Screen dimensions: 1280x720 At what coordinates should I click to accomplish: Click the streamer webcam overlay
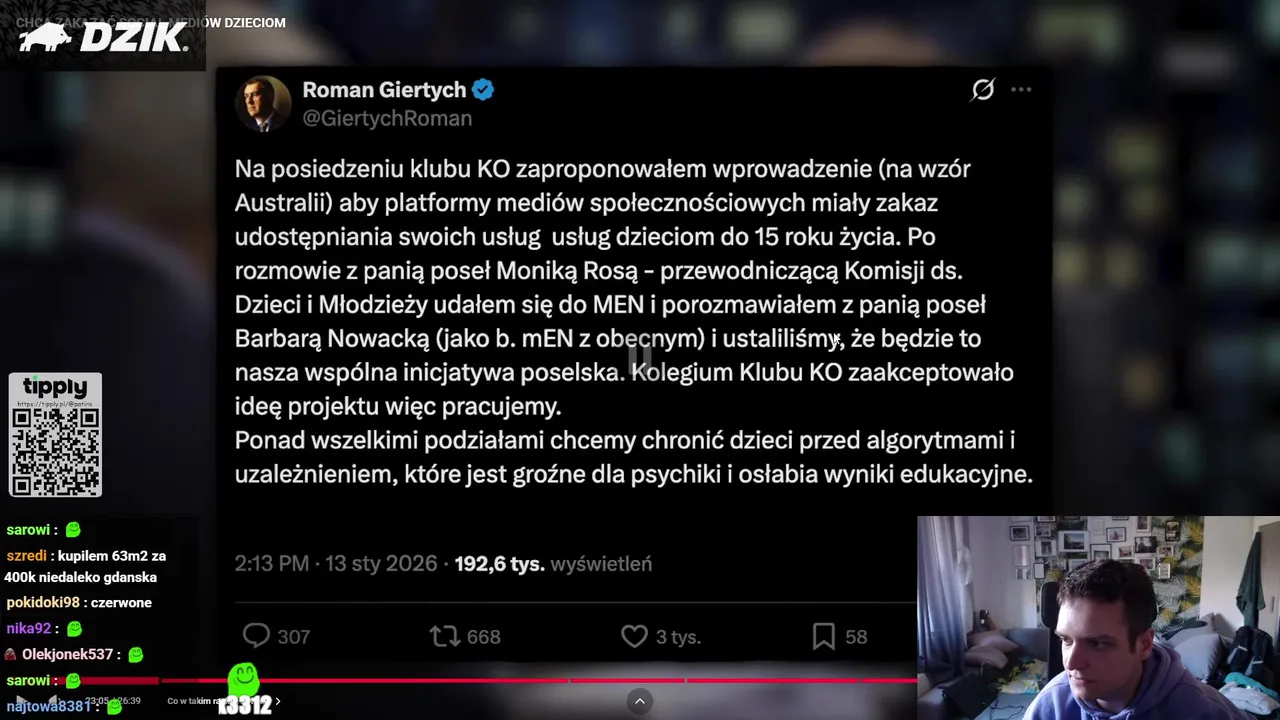(1098, 618)
